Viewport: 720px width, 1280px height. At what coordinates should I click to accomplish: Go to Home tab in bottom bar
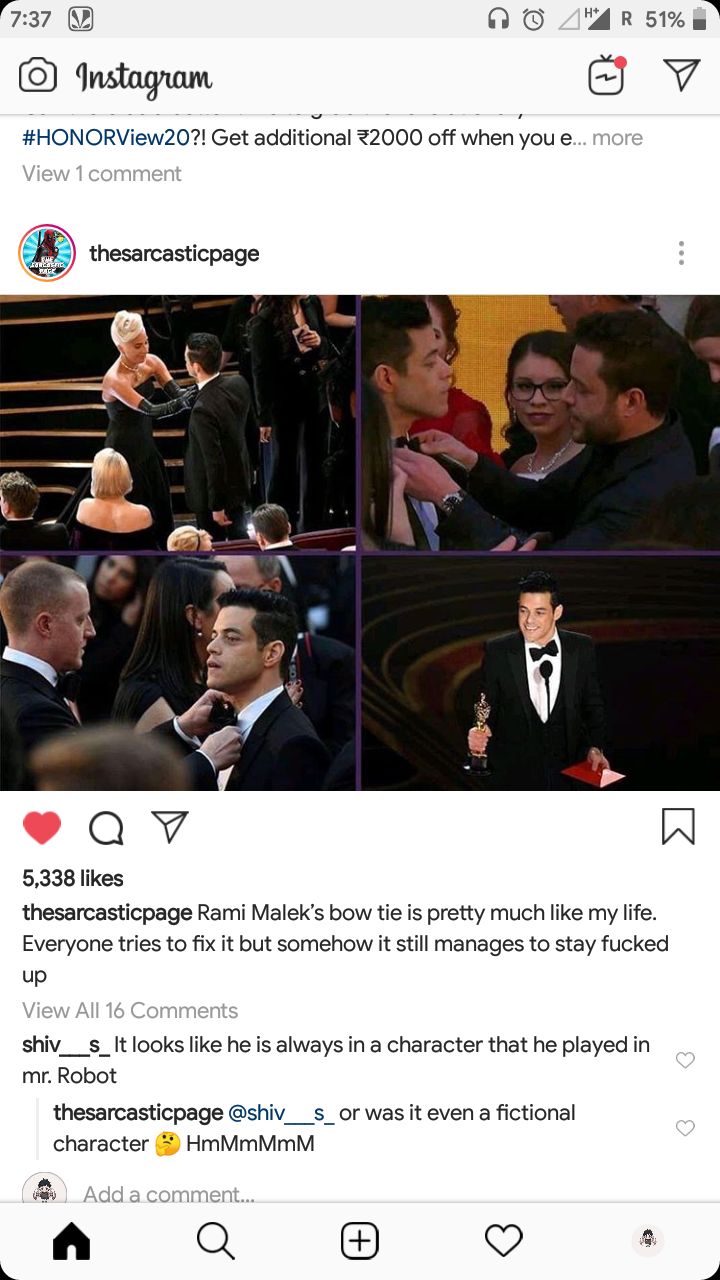(71, 1241)
